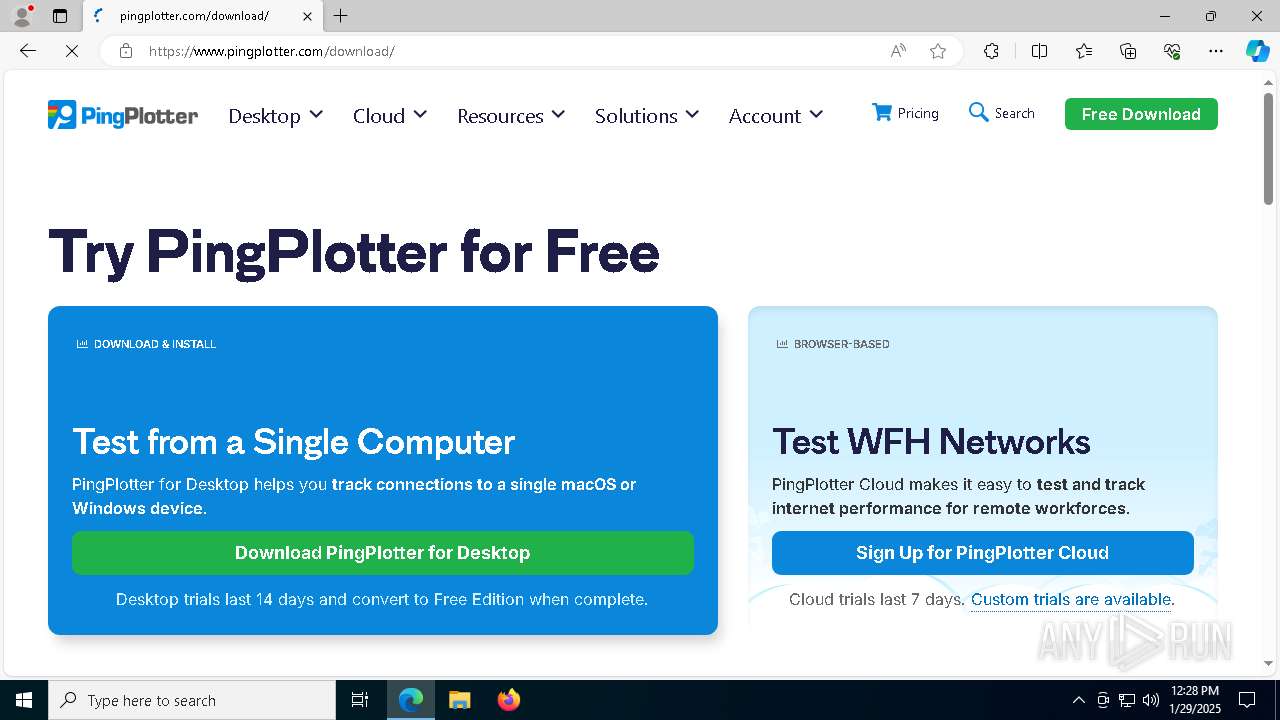
Task: Expand the Desktop navigation dropdown
Action: click(x=275, y=116)
